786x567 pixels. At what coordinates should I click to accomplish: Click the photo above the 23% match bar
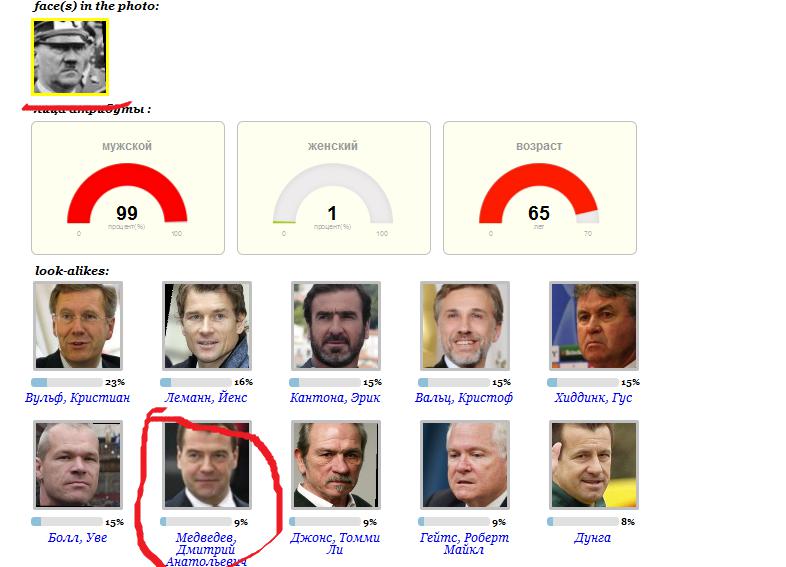point(78,326)
